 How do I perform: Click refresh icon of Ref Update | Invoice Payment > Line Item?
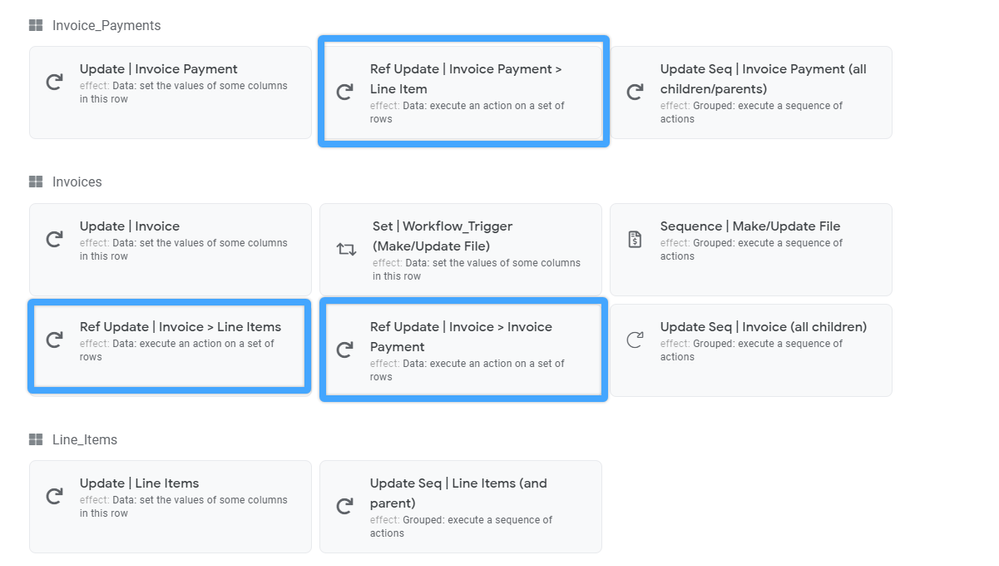(x=345, y=92)
